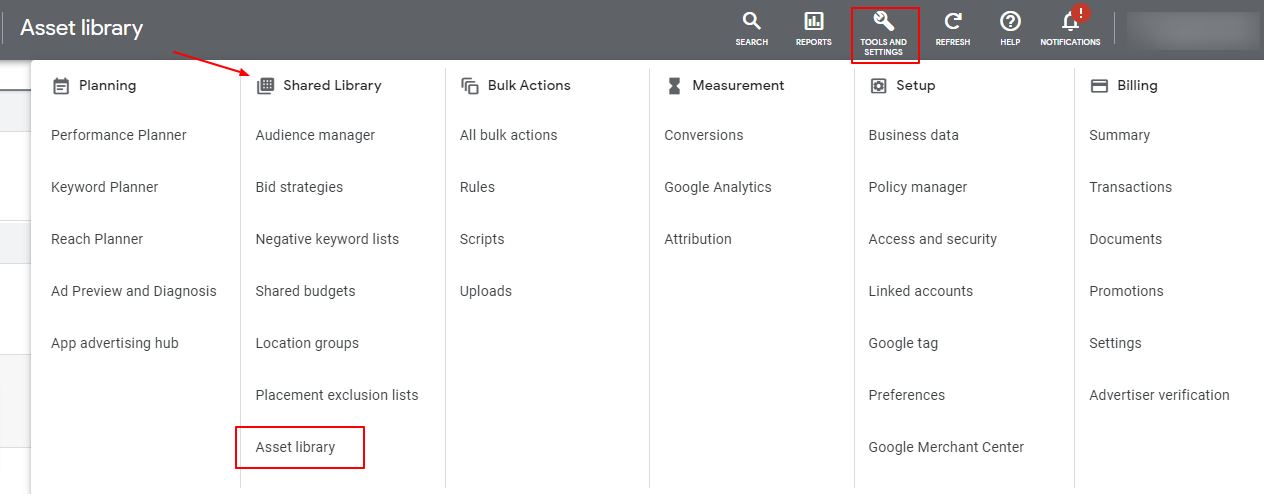Click the Asset library page title
Image resolution: width=1264 pixels, height=494 pixels.
pos(82,28)
